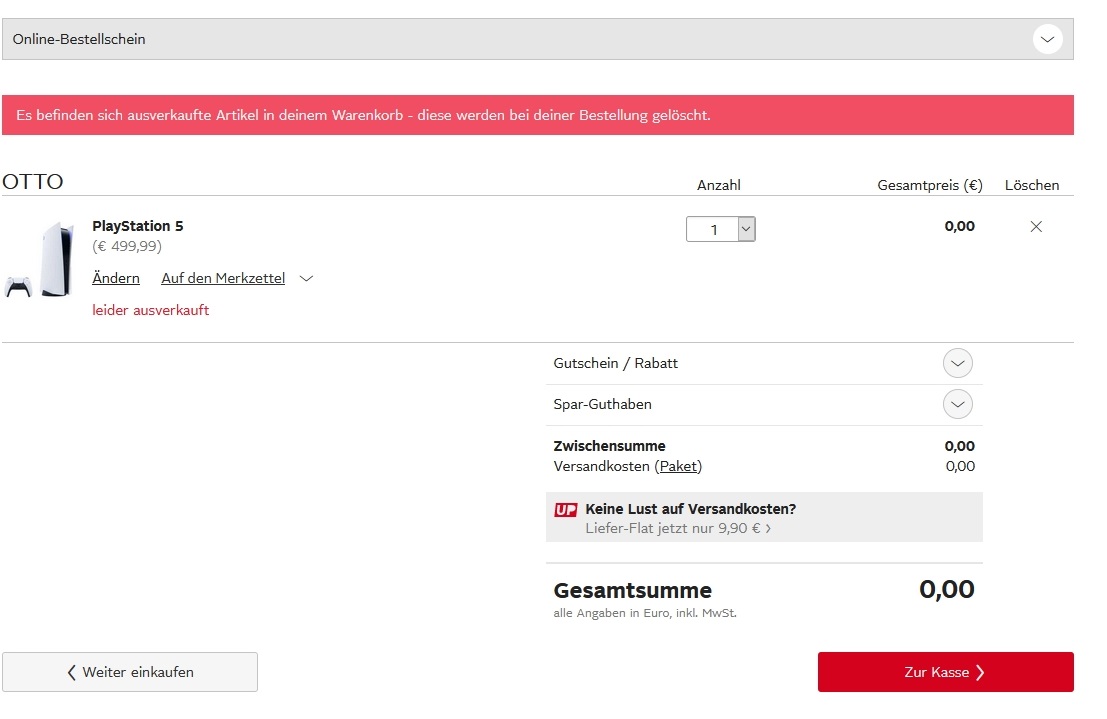Screen dimensions: 1107x719
Task: Click the Zwischensumme label
Action: point(609,446)
